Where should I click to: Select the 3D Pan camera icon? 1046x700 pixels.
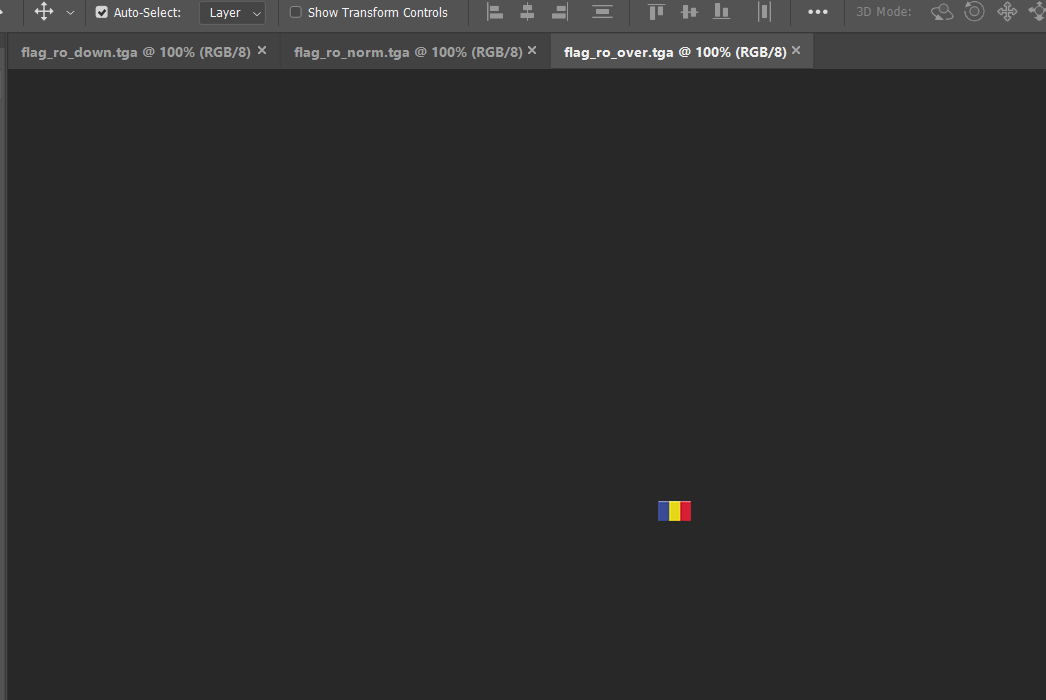coord(1007,12)
